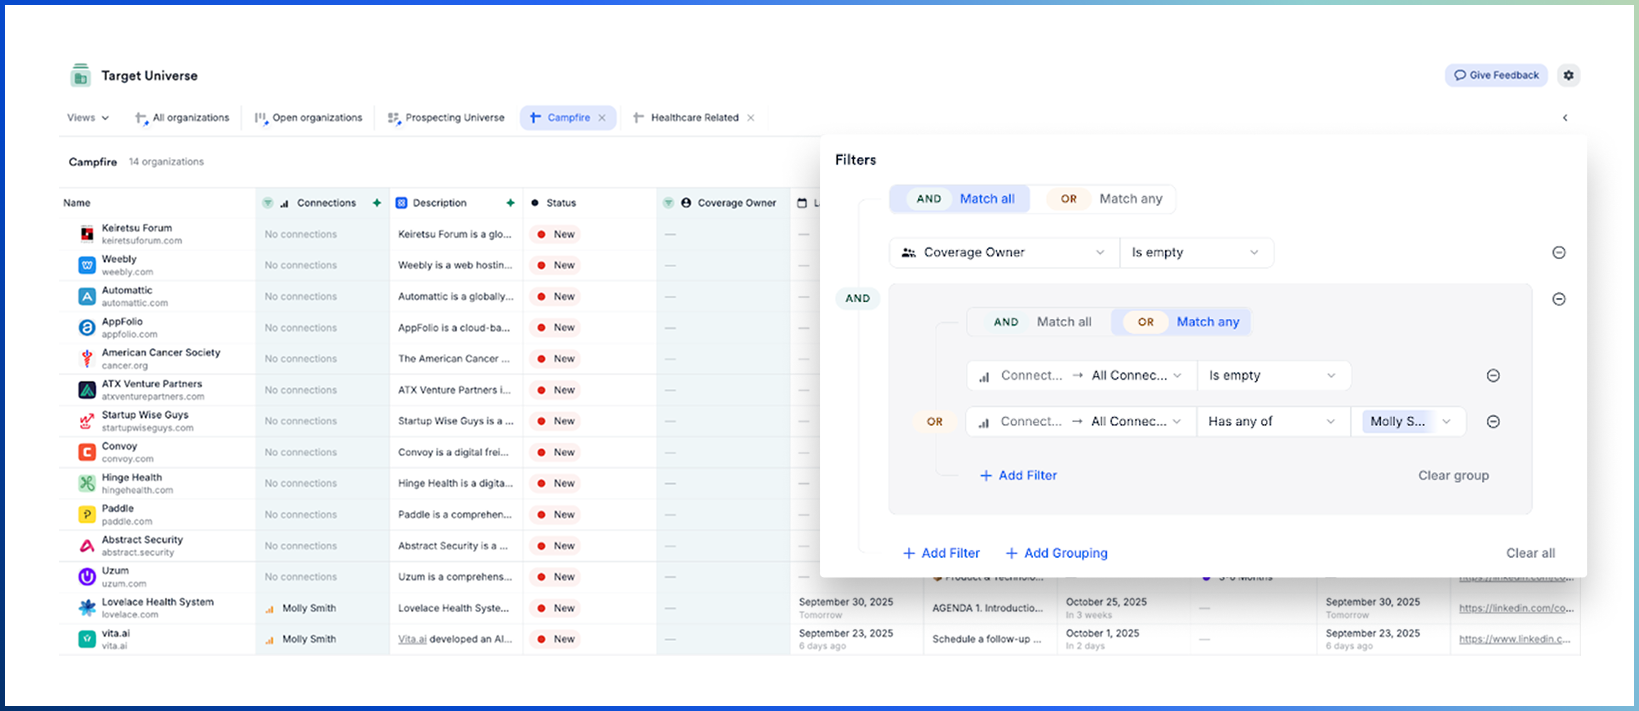This screenshot has width=1639, height=711.
Task: Click the American Cancer Society logo
Action: pos(87,358)
